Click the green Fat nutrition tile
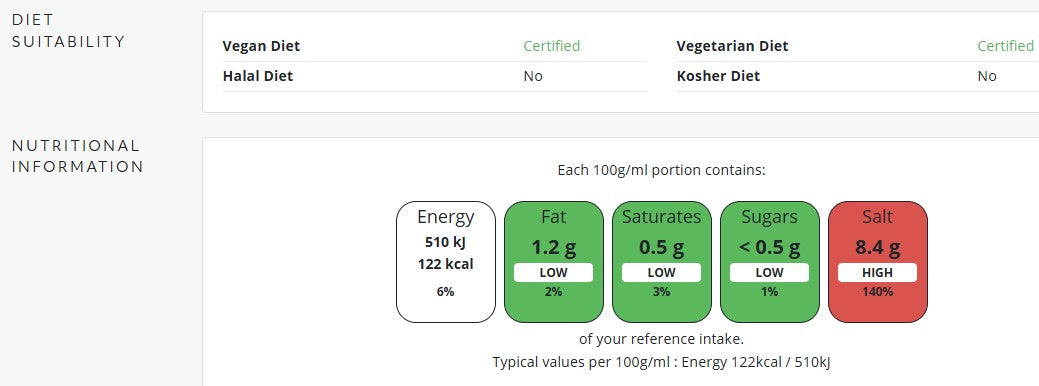The height and width of the screenshot is (386, 1039). point(554,262)
